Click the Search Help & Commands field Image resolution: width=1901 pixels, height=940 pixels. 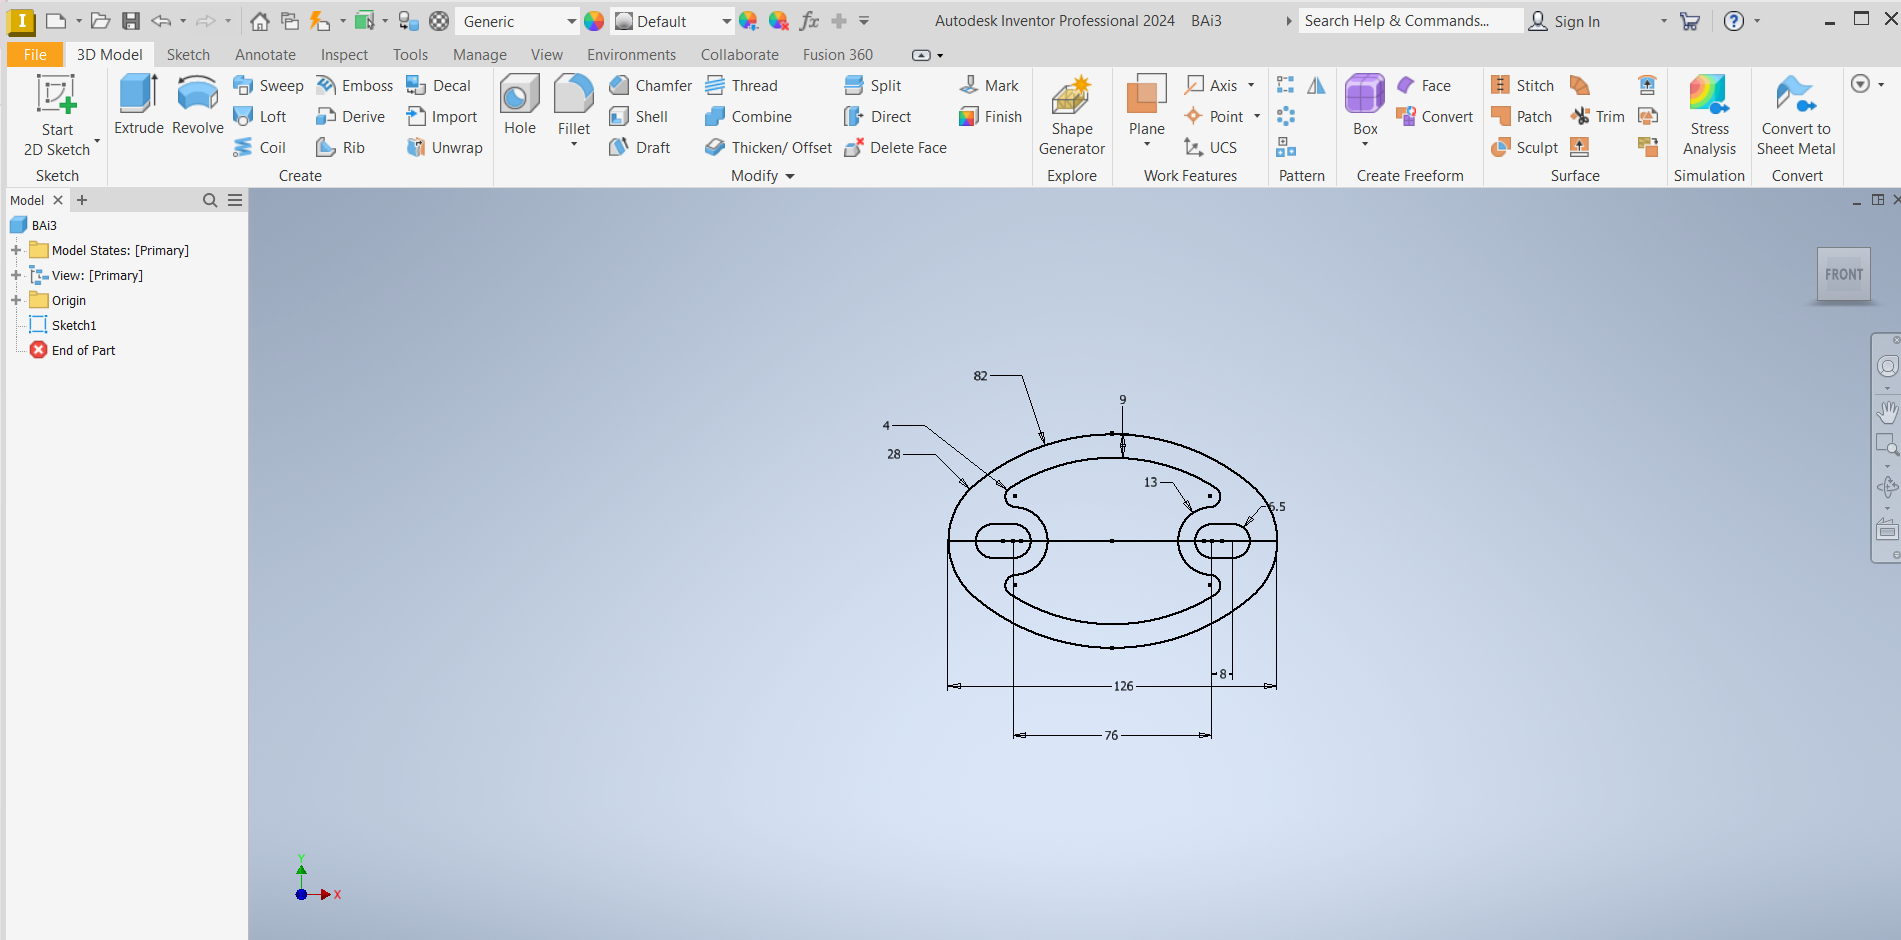(x=1410, y=21)
